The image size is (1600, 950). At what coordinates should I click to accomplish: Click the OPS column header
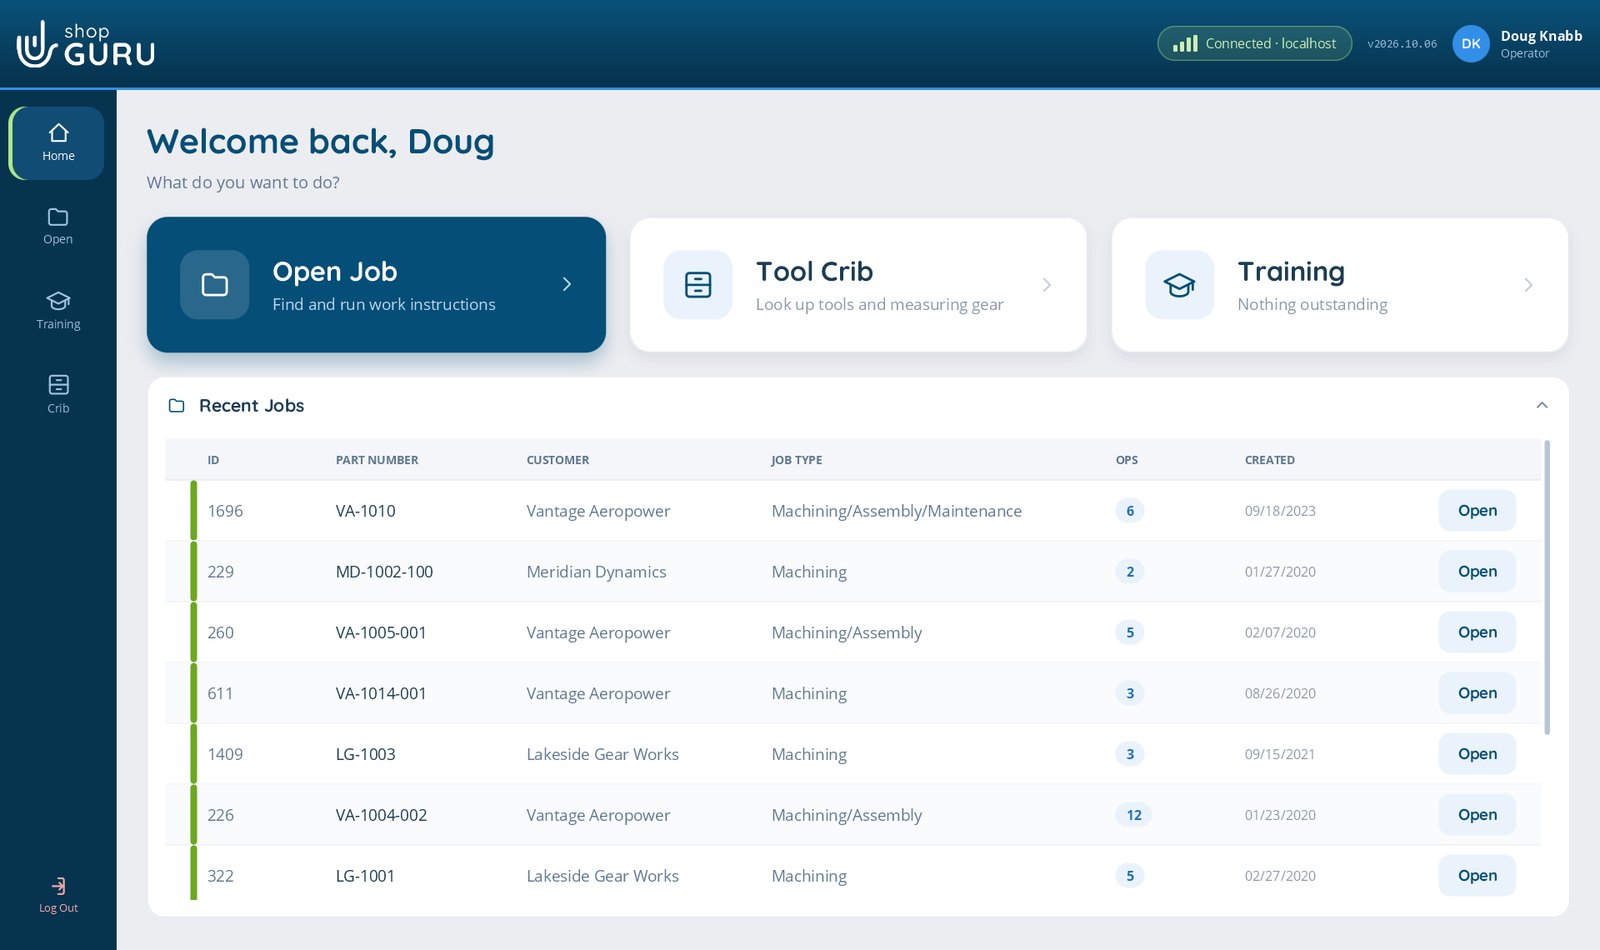click(x=1127, y=460)
